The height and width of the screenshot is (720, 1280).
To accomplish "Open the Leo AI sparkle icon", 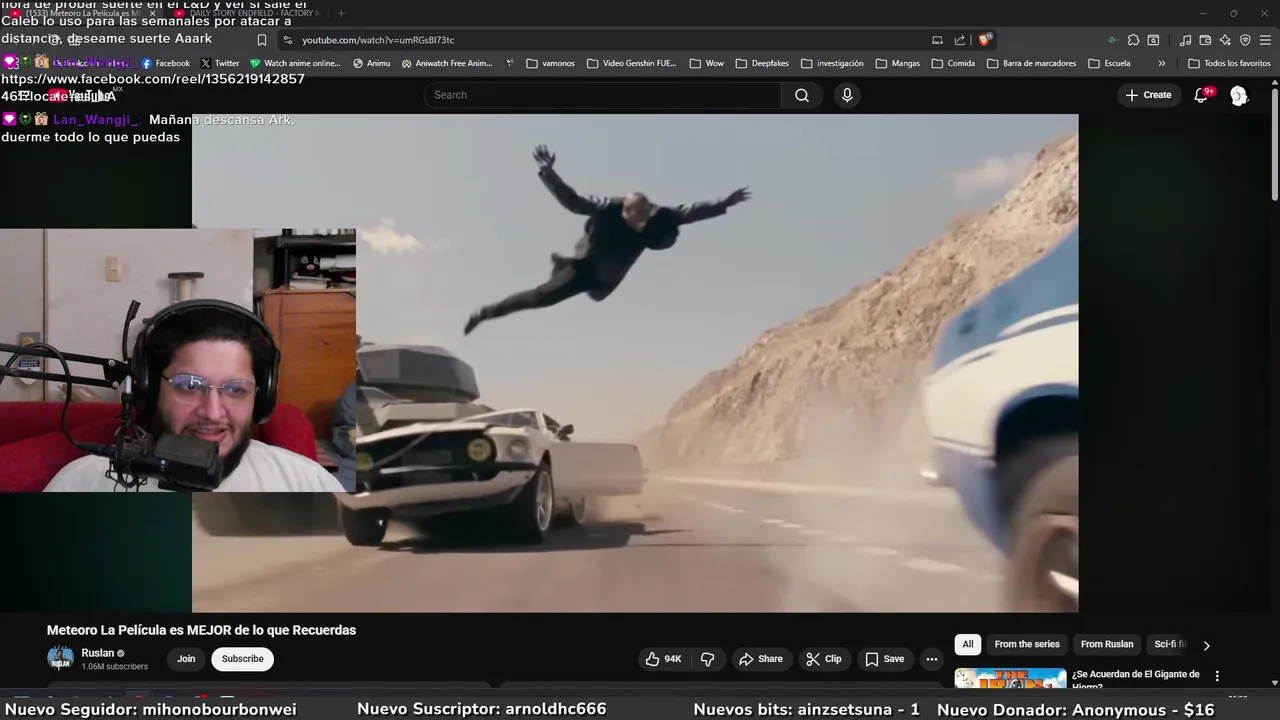I will tap(1225, 40).
